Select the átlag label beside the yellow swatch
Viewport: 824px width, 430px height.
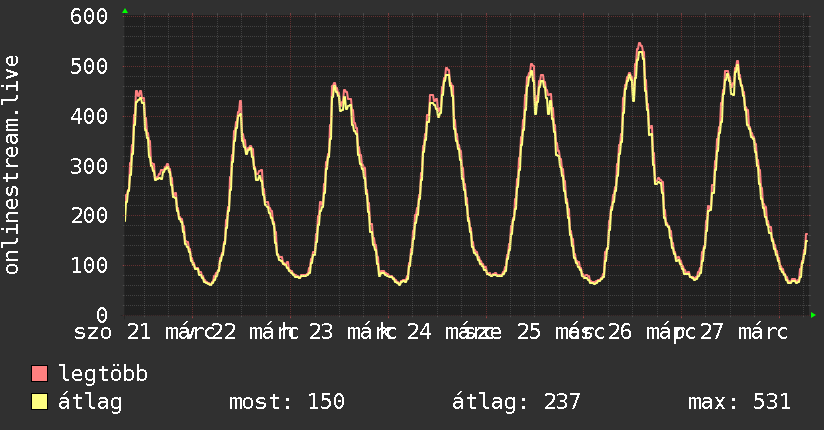pos(91,402)
